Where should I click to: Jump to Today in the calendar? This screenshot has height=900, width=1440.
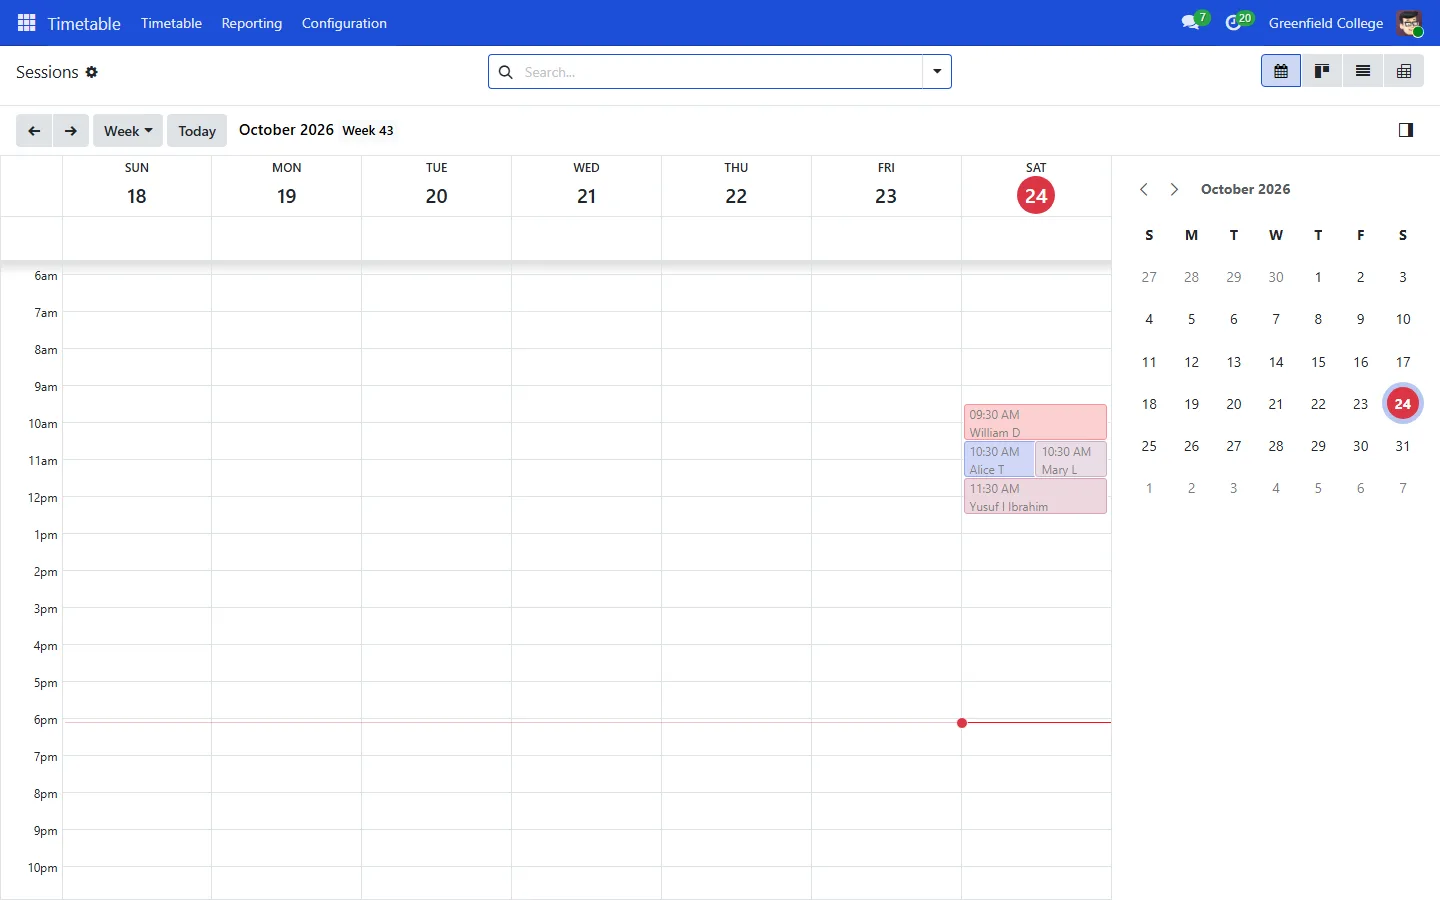(x=197, y=131)
